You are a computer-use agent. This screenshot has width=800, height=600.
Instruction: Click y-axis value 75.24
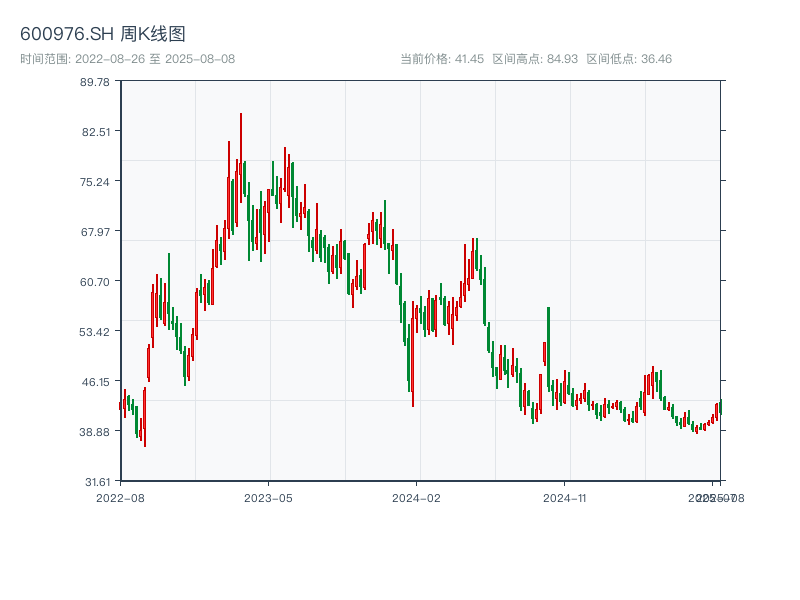pyautogui.click(x=95, y=182)
